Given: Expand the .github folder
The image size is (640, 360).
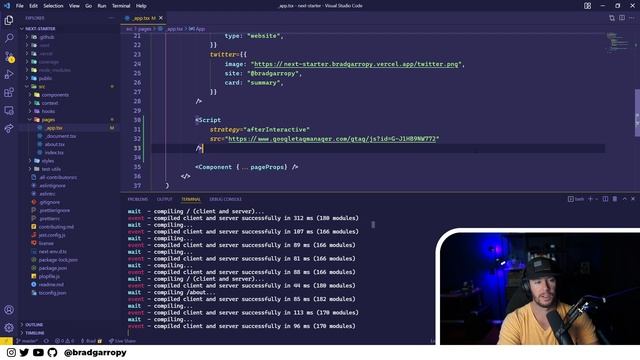Looking at the screenshot, I should point(47,37).
